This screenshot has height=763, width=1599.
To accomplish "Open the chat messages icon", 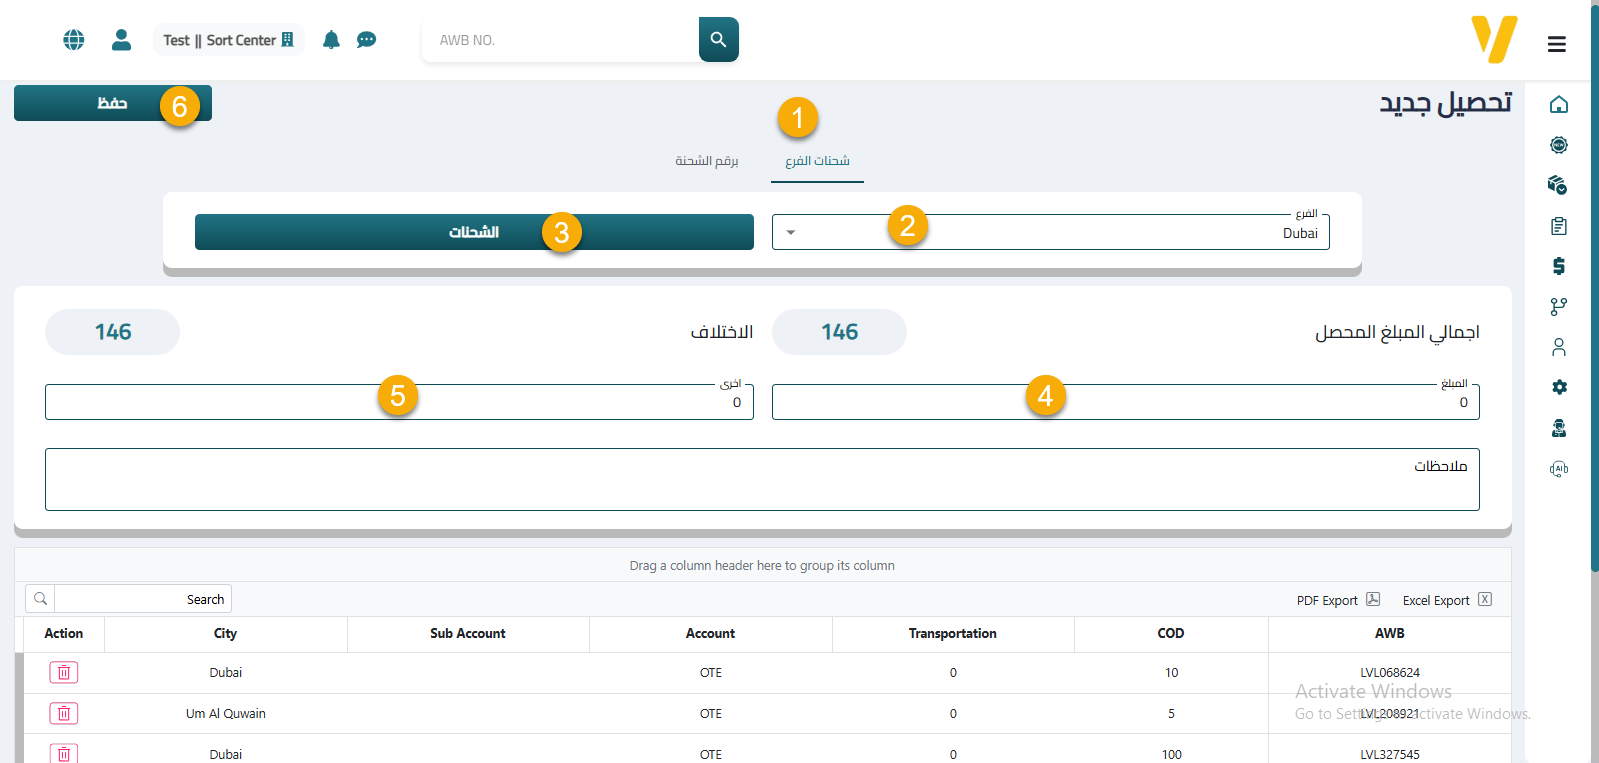I will click(366, 40).
